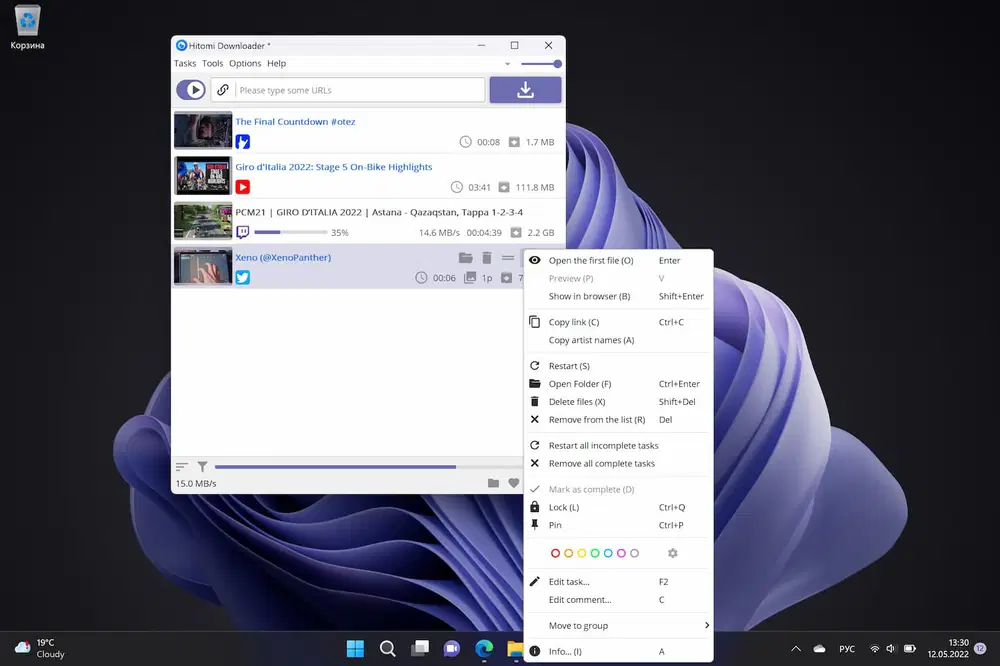Open color label settings gear

coord(672,553)
